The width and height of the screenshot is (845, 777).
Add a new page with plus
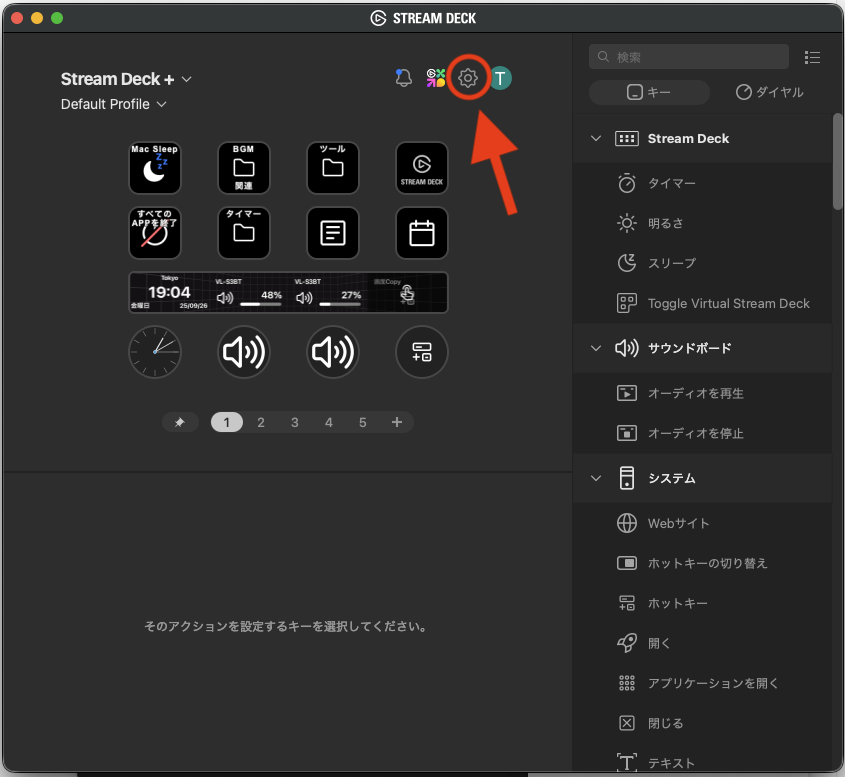click(x=397, y=422)
